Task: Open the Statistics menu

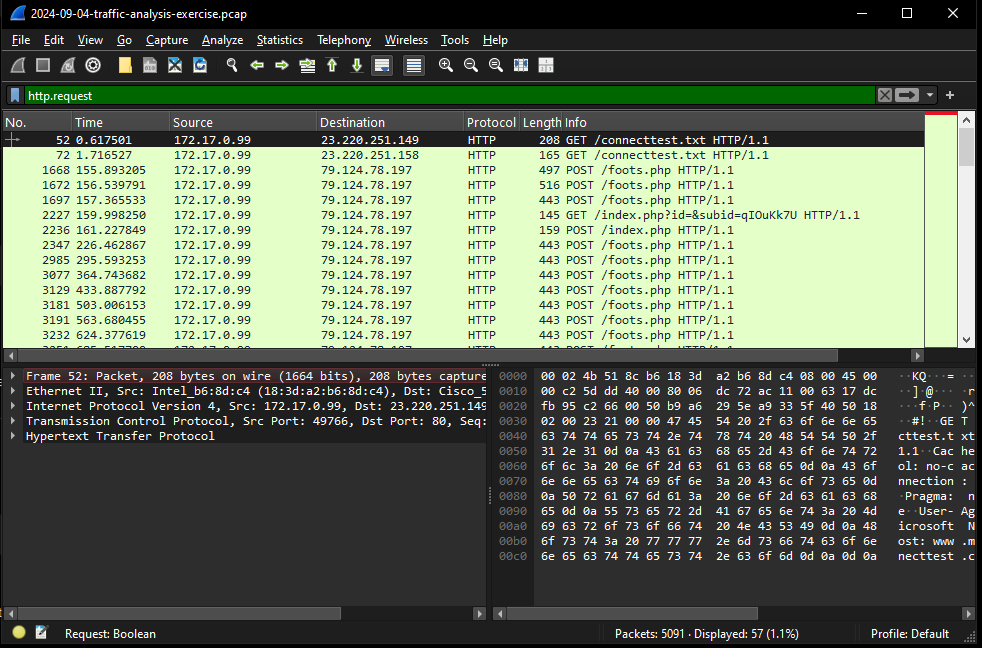Action: point(280,40)
